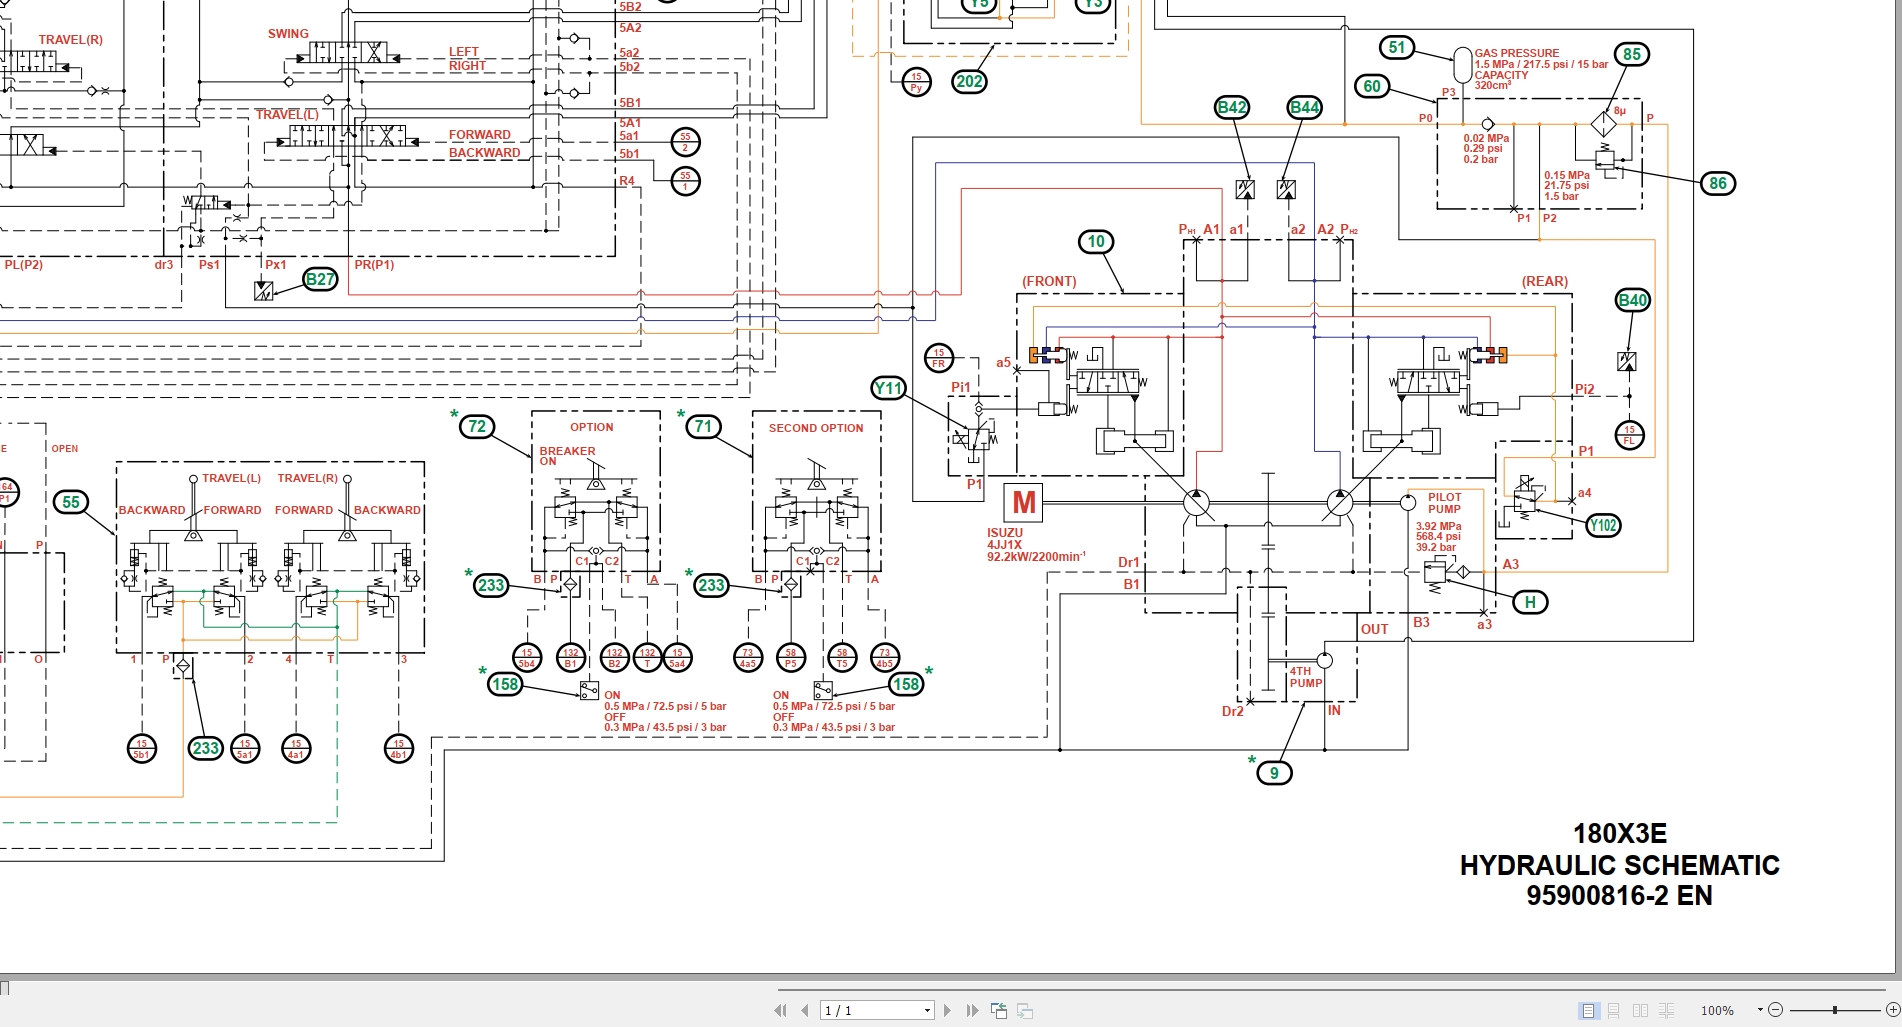
Task: Jump to the last page
Action: click(x=971, y=1010)
